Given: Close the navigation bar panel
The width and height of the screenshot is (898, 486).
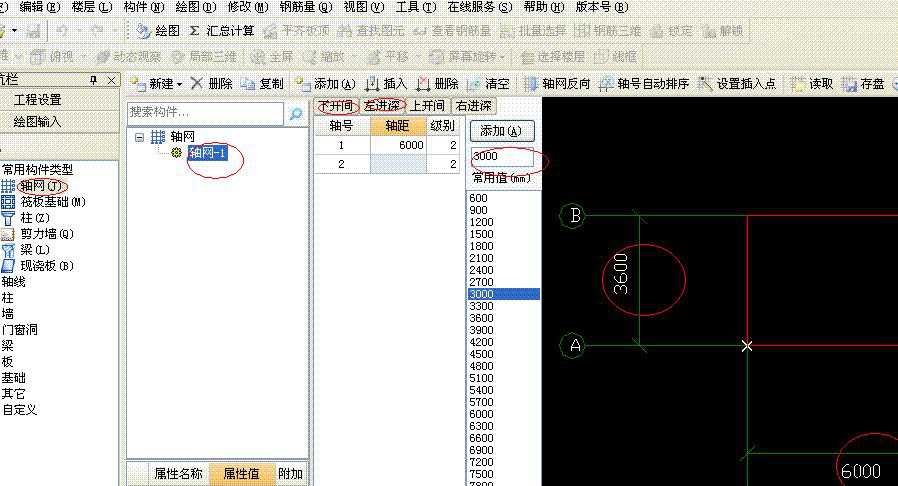Looking at the screenshot, I should [x=112, y=80].
